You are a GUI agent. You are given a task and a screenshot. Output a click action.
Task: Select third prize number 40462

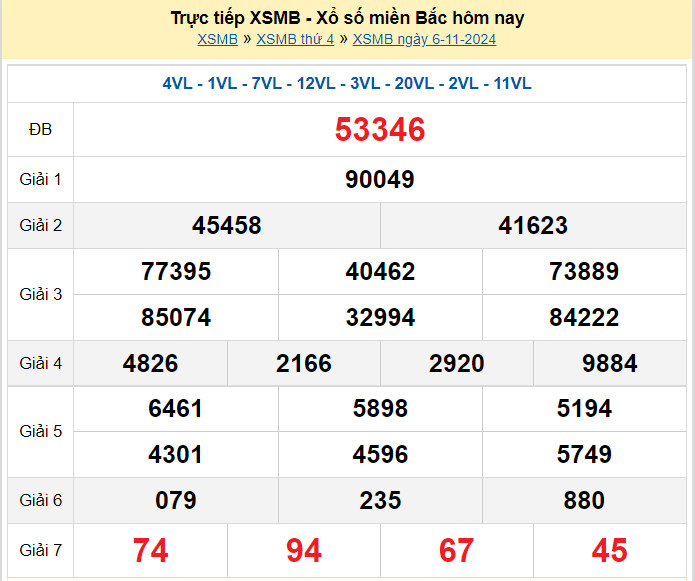click(380, 271)
